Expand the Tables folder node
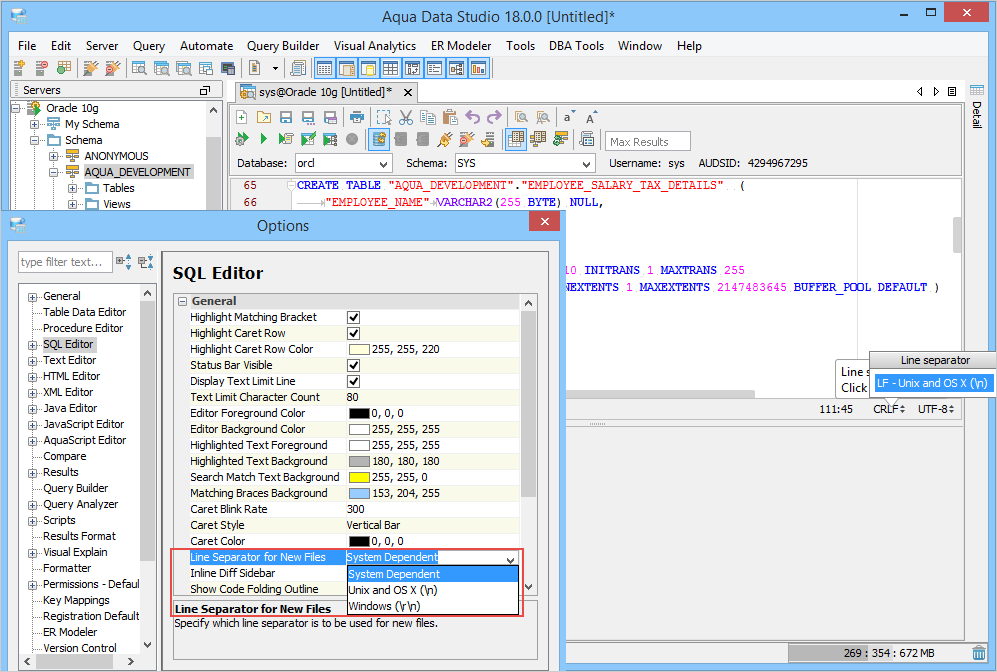Viewport: 997px width, 672px height. point(72,188)
